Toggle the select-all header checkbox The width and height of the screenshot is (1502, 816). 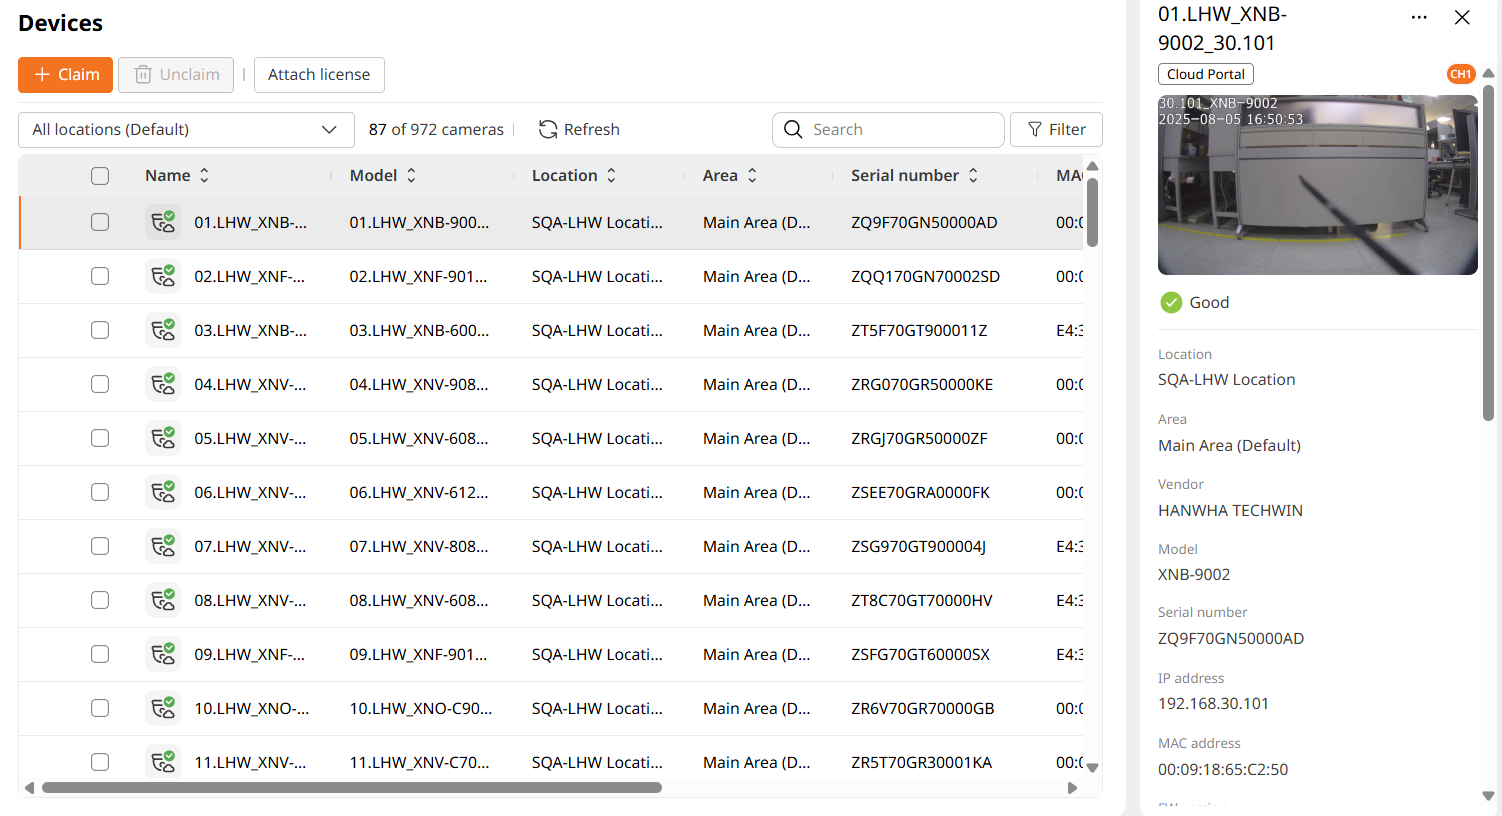(100, 176)
